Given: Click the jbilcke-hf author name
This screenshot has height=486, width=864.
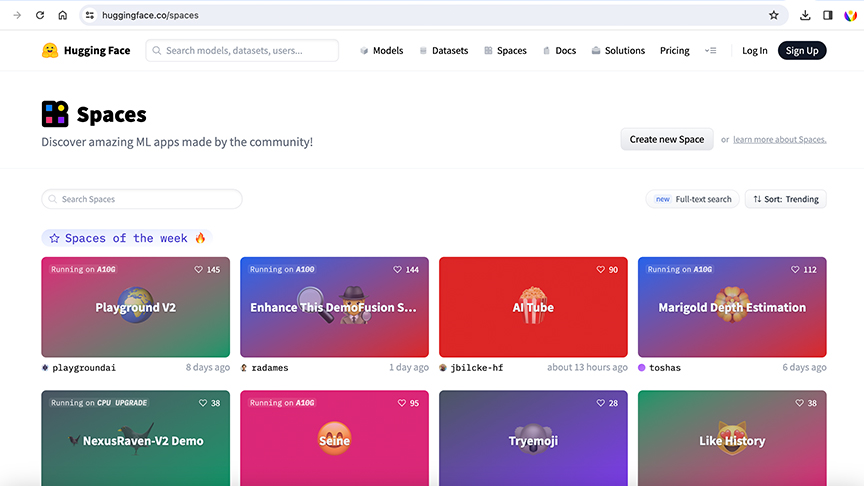Looking at the screenshot, I should pos(477,368).
